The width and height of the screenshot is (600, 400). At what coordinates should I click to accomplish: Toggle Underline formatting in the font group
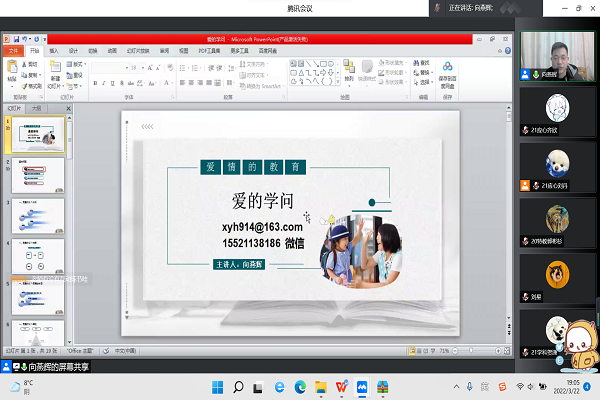115,84
